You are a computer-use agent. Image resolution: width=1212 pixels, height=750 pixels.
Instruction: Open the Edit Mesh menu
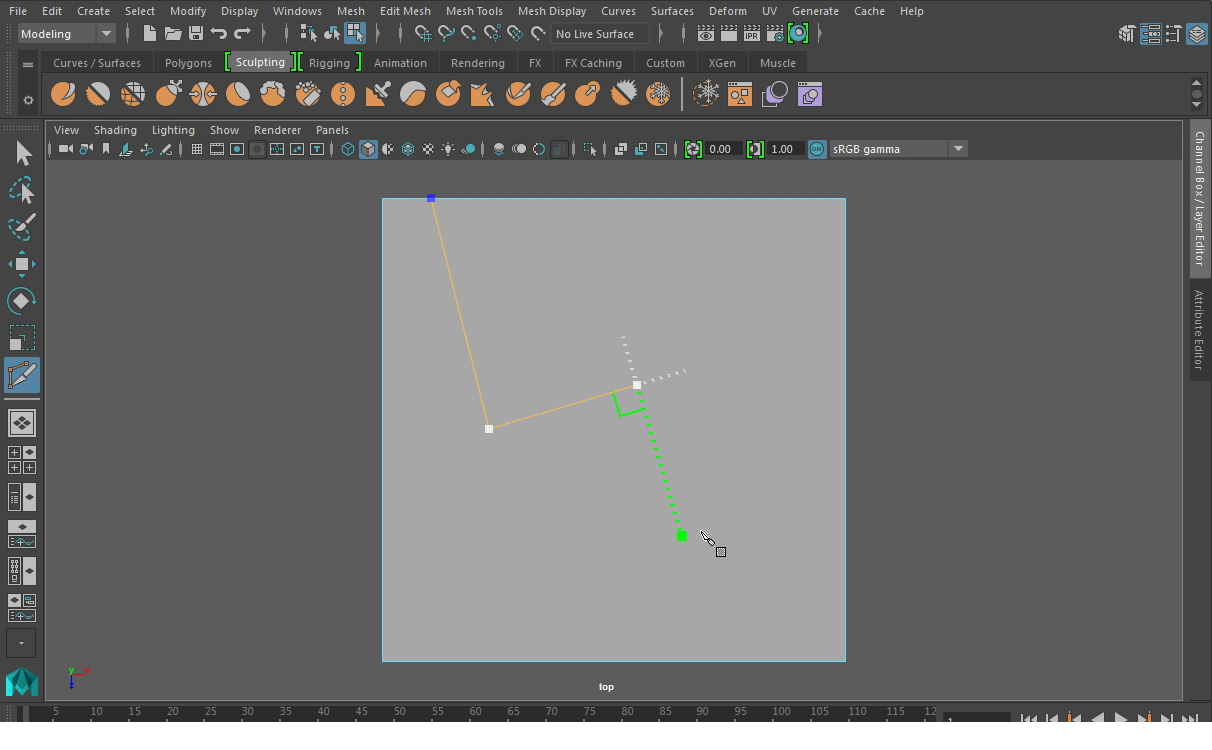pos(405,11)
